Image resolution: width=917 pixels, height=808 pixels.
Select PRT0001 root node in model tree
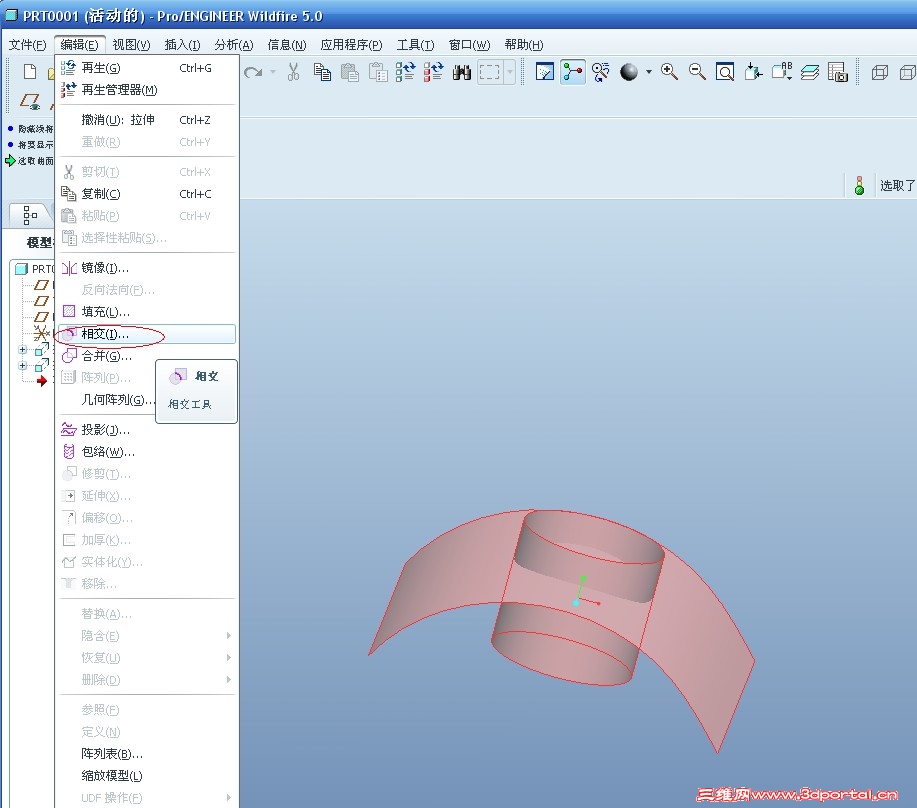click(34, 269)
